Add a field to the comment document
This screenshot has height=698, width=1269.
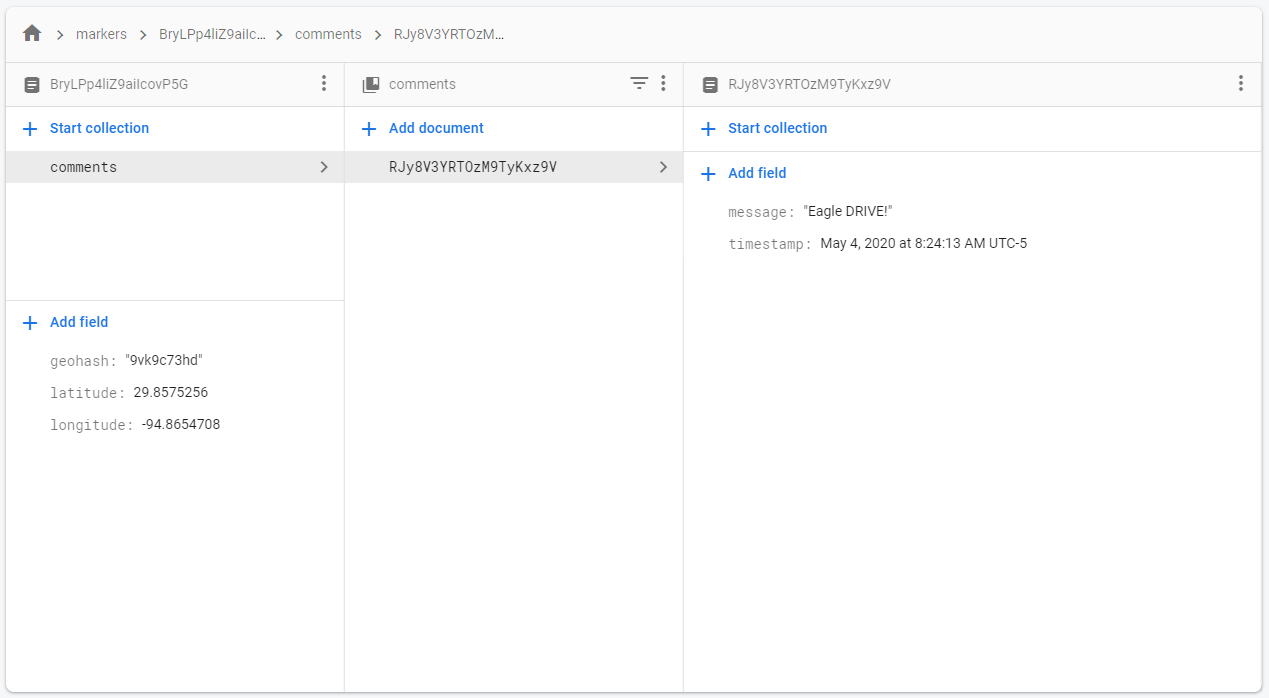tap(757, 173)
